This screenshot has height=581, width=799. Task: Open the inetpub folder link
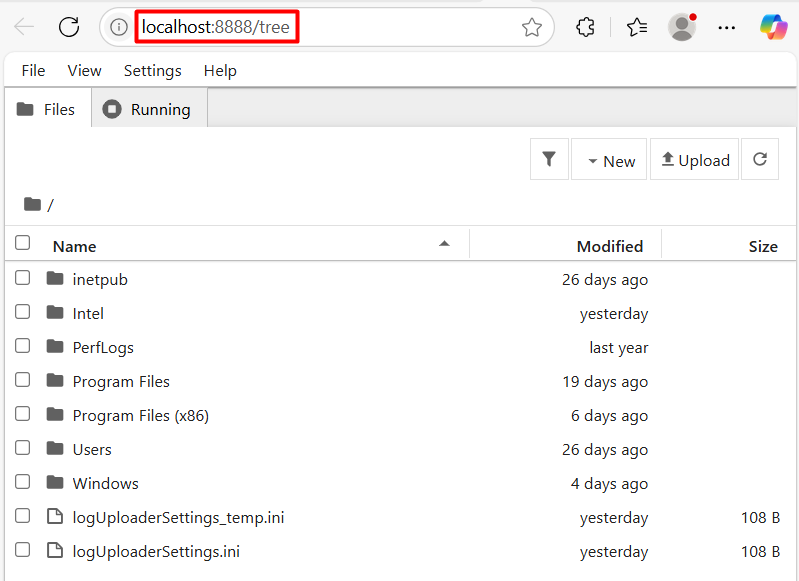coord(100,279)
